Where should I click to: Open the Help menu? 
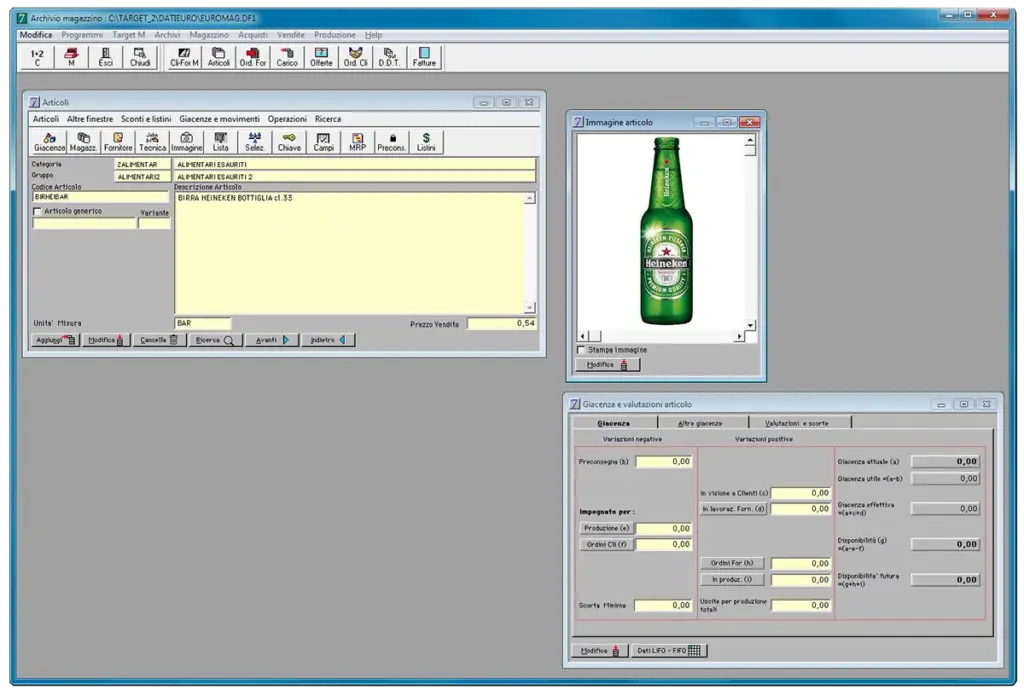[374, 35]
